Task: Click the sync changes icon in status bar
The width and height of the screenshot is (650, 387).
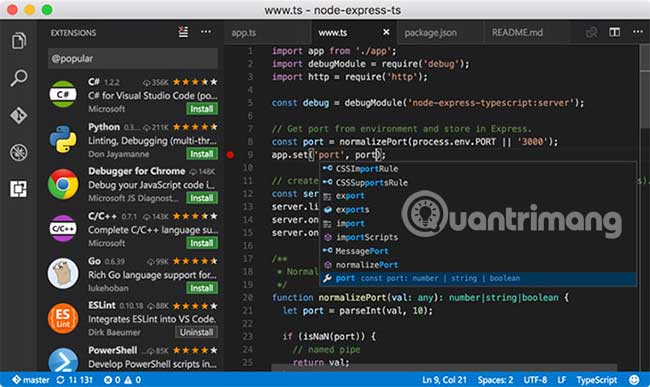Action: tap(61, 380)
